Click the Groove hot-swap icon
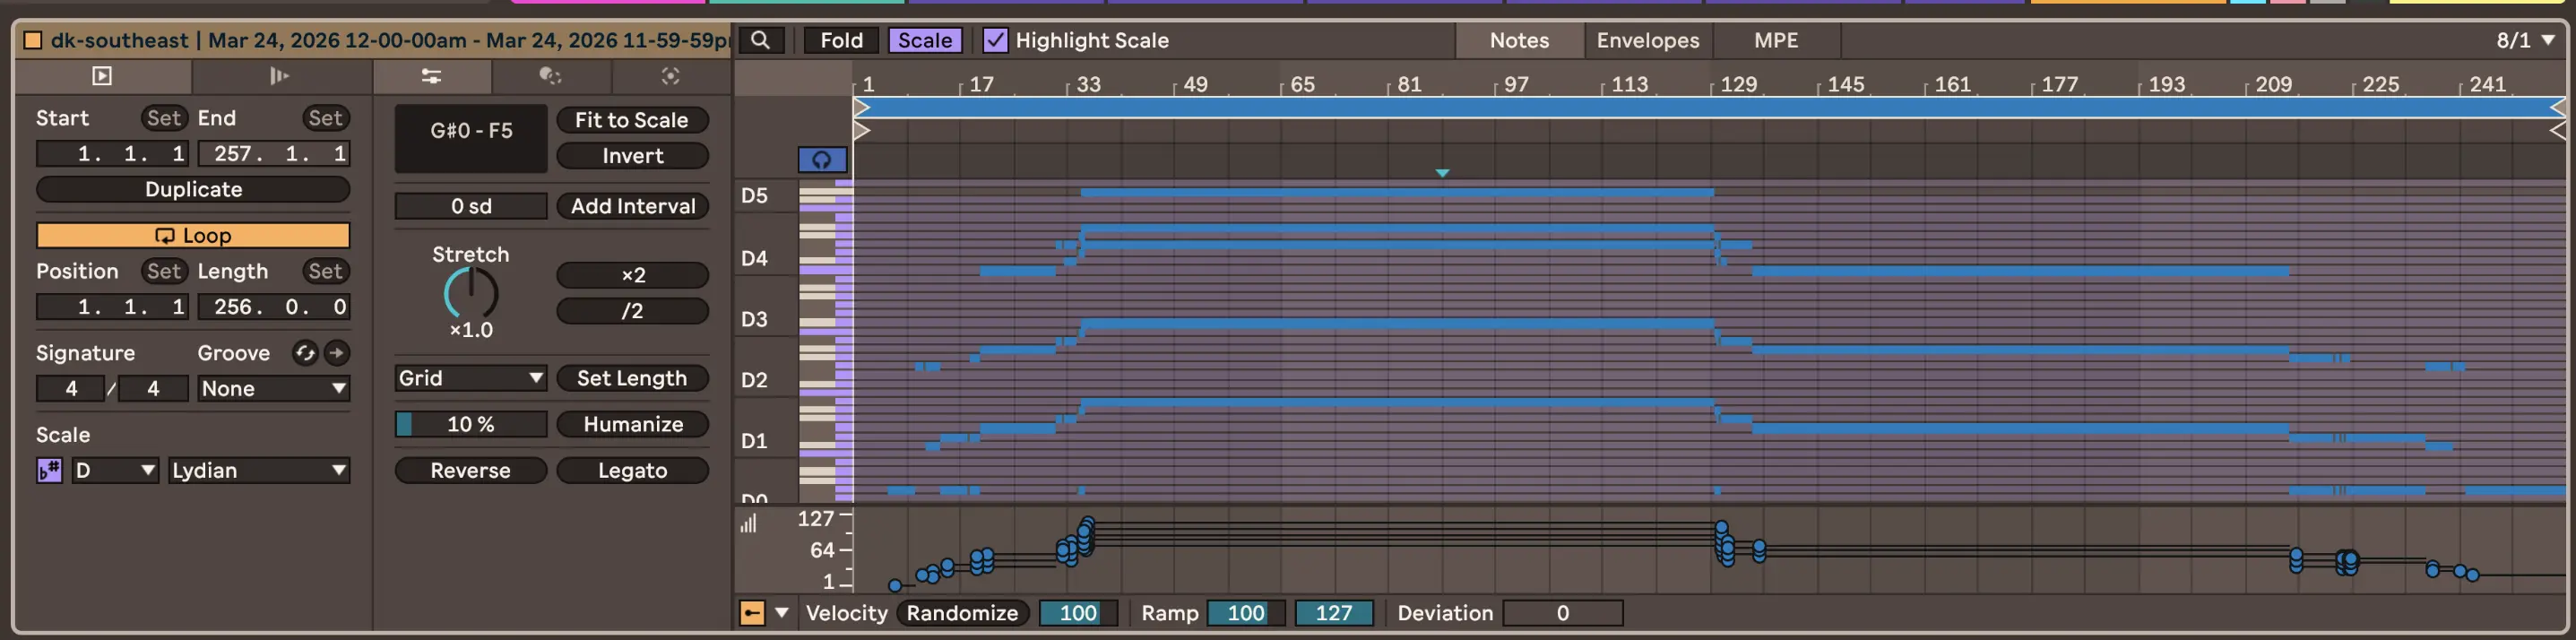The width and height of the screenshot is (2576, 640). pos(305,353)
